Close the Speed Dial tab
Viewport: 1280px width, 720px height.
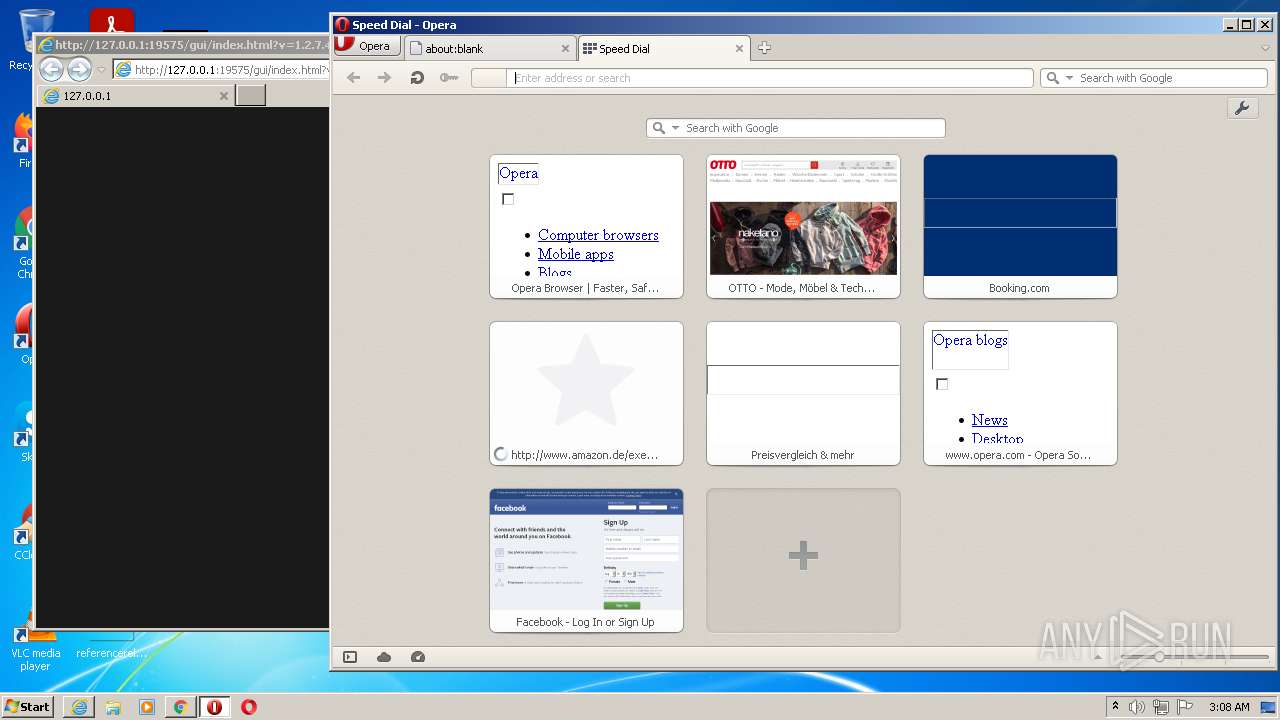[x=740, y=48]
